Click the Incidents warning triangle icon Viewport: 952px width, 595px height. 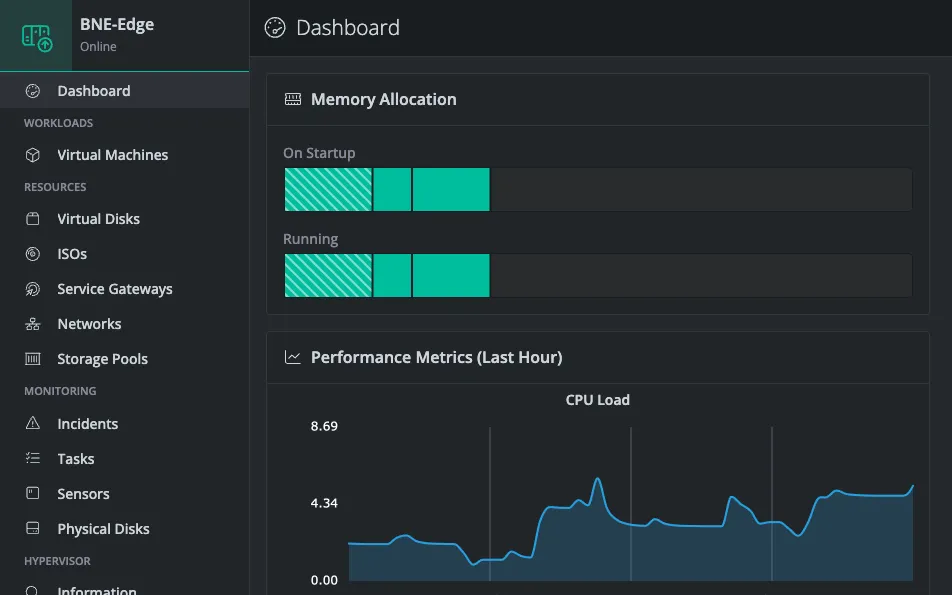tap(33, 423)
